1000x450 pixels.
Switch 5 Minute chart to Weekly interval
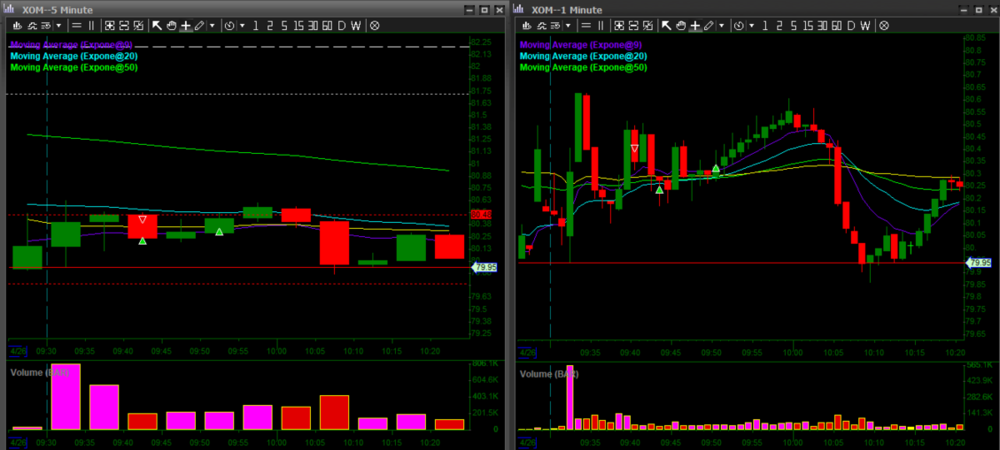[355, 25]
